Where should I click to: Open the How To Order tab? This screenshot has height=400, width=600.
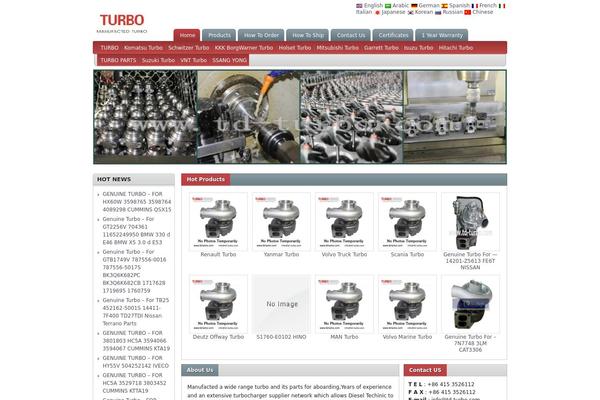pos(261,35)
